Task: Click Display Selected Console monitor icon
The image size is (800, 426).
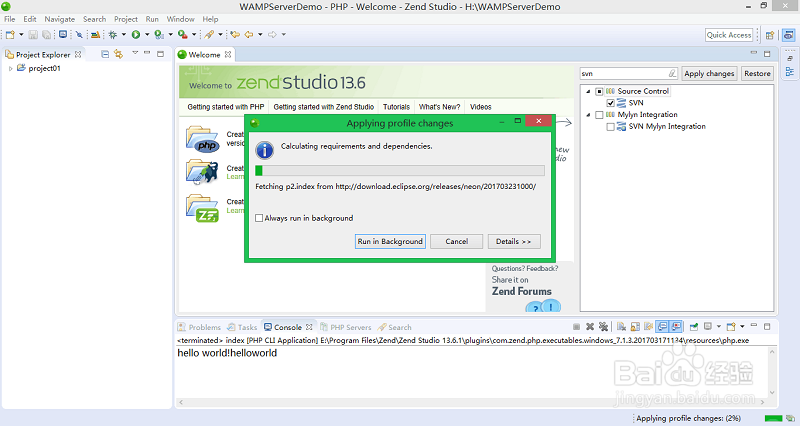Action: [708, 327]
